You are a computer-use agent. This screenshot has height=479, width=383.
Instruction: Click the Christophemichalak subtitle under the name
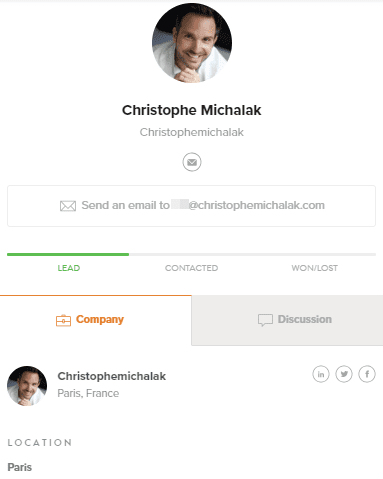191,132
